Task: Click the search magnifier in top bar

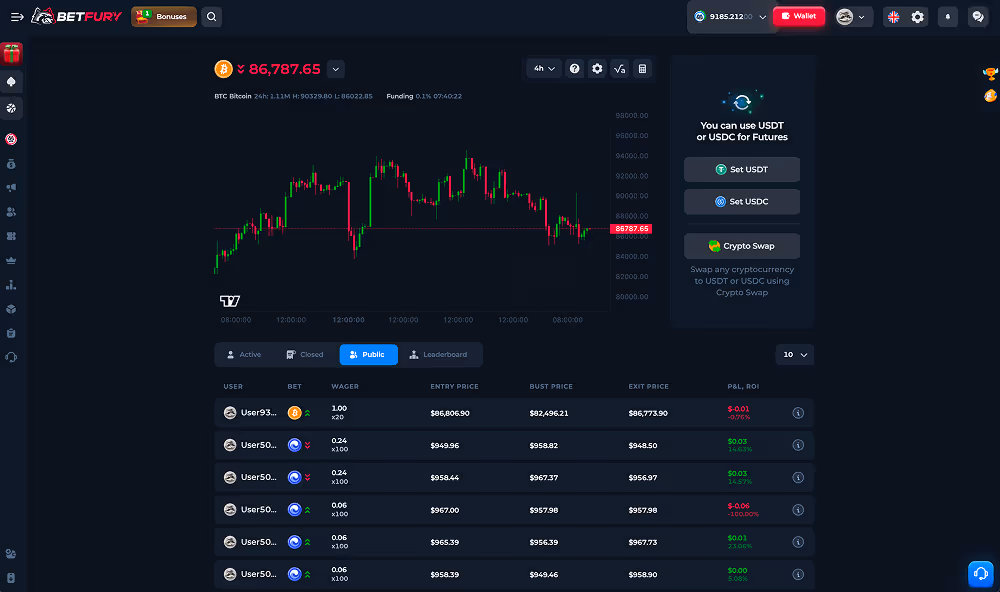Action: coord(210,16)
